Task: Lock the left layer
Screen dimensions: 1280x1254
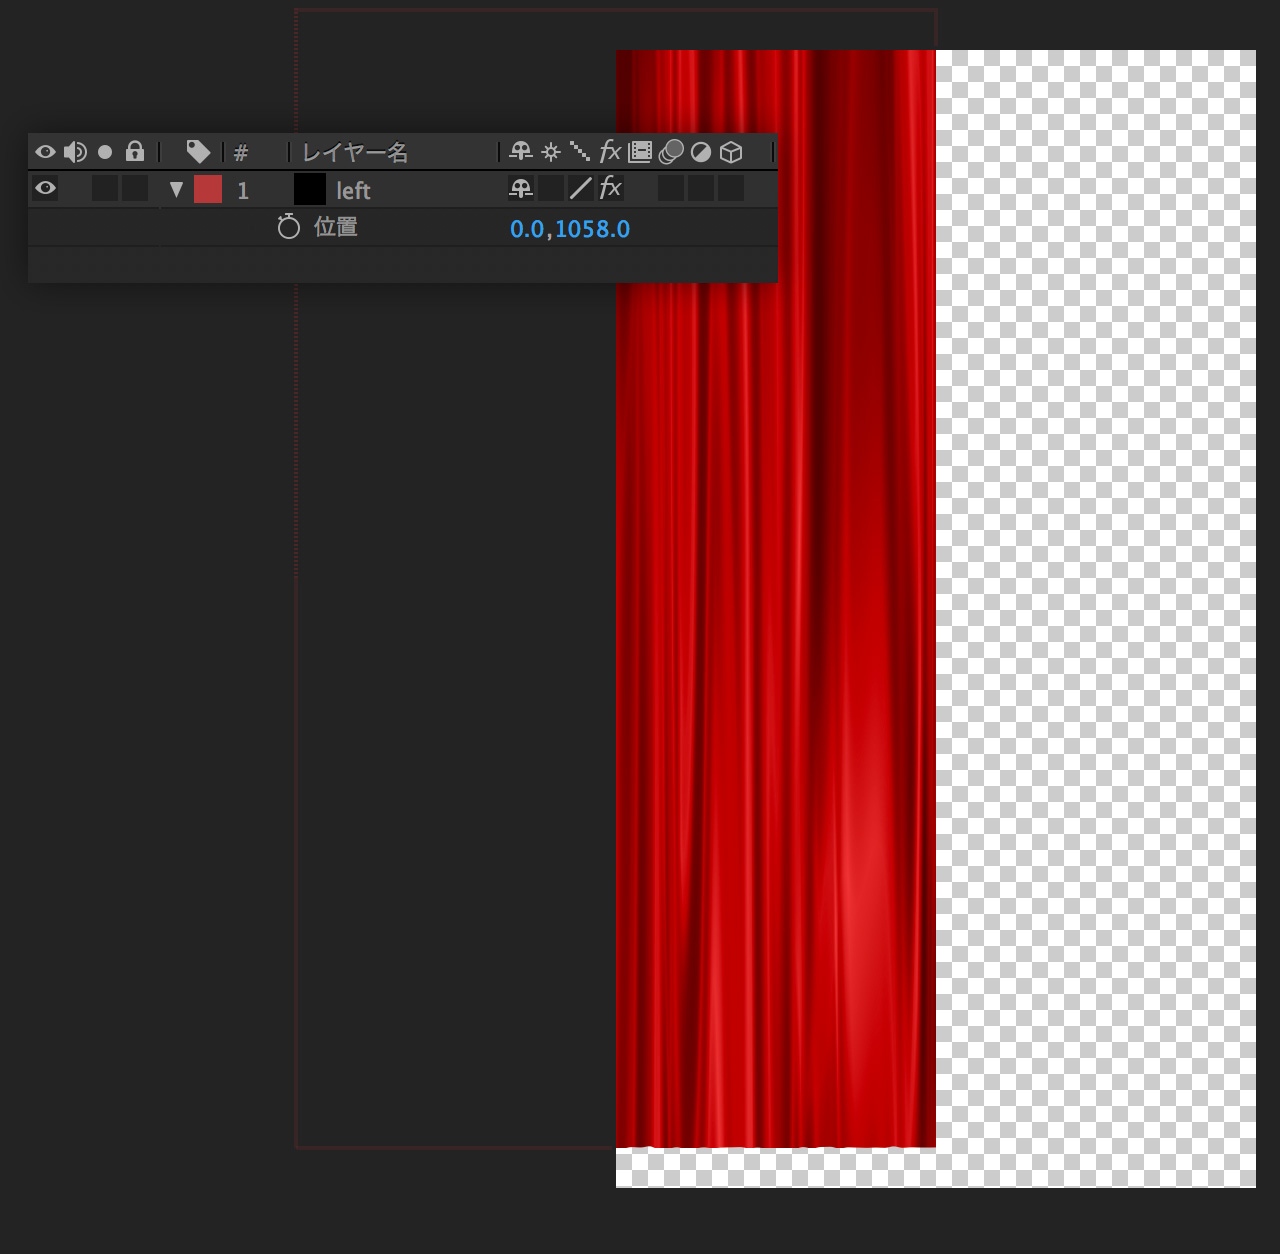Action: point(135,188)
